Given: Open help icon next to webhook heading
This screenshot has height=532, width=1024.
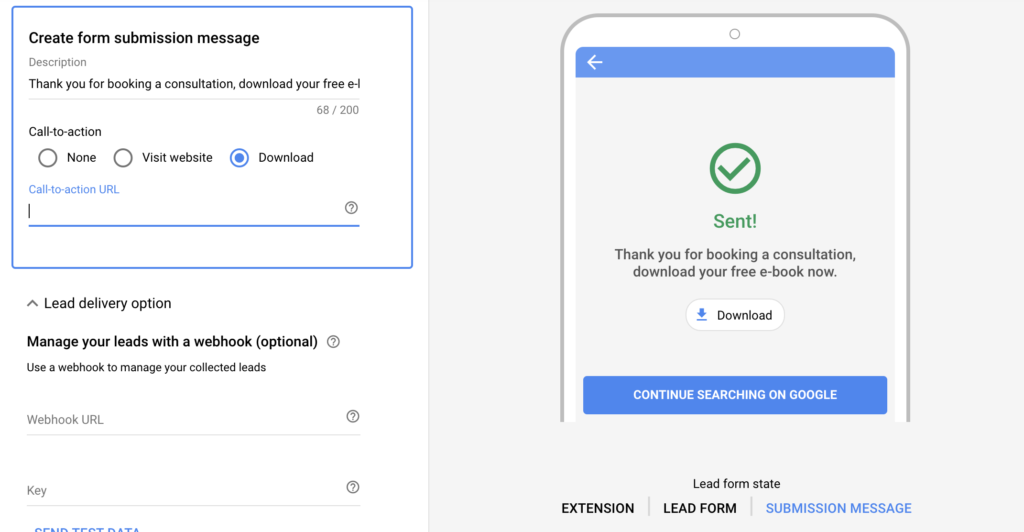Looking at the screenshot, I should pyautogui.click(x=333, y=341).
